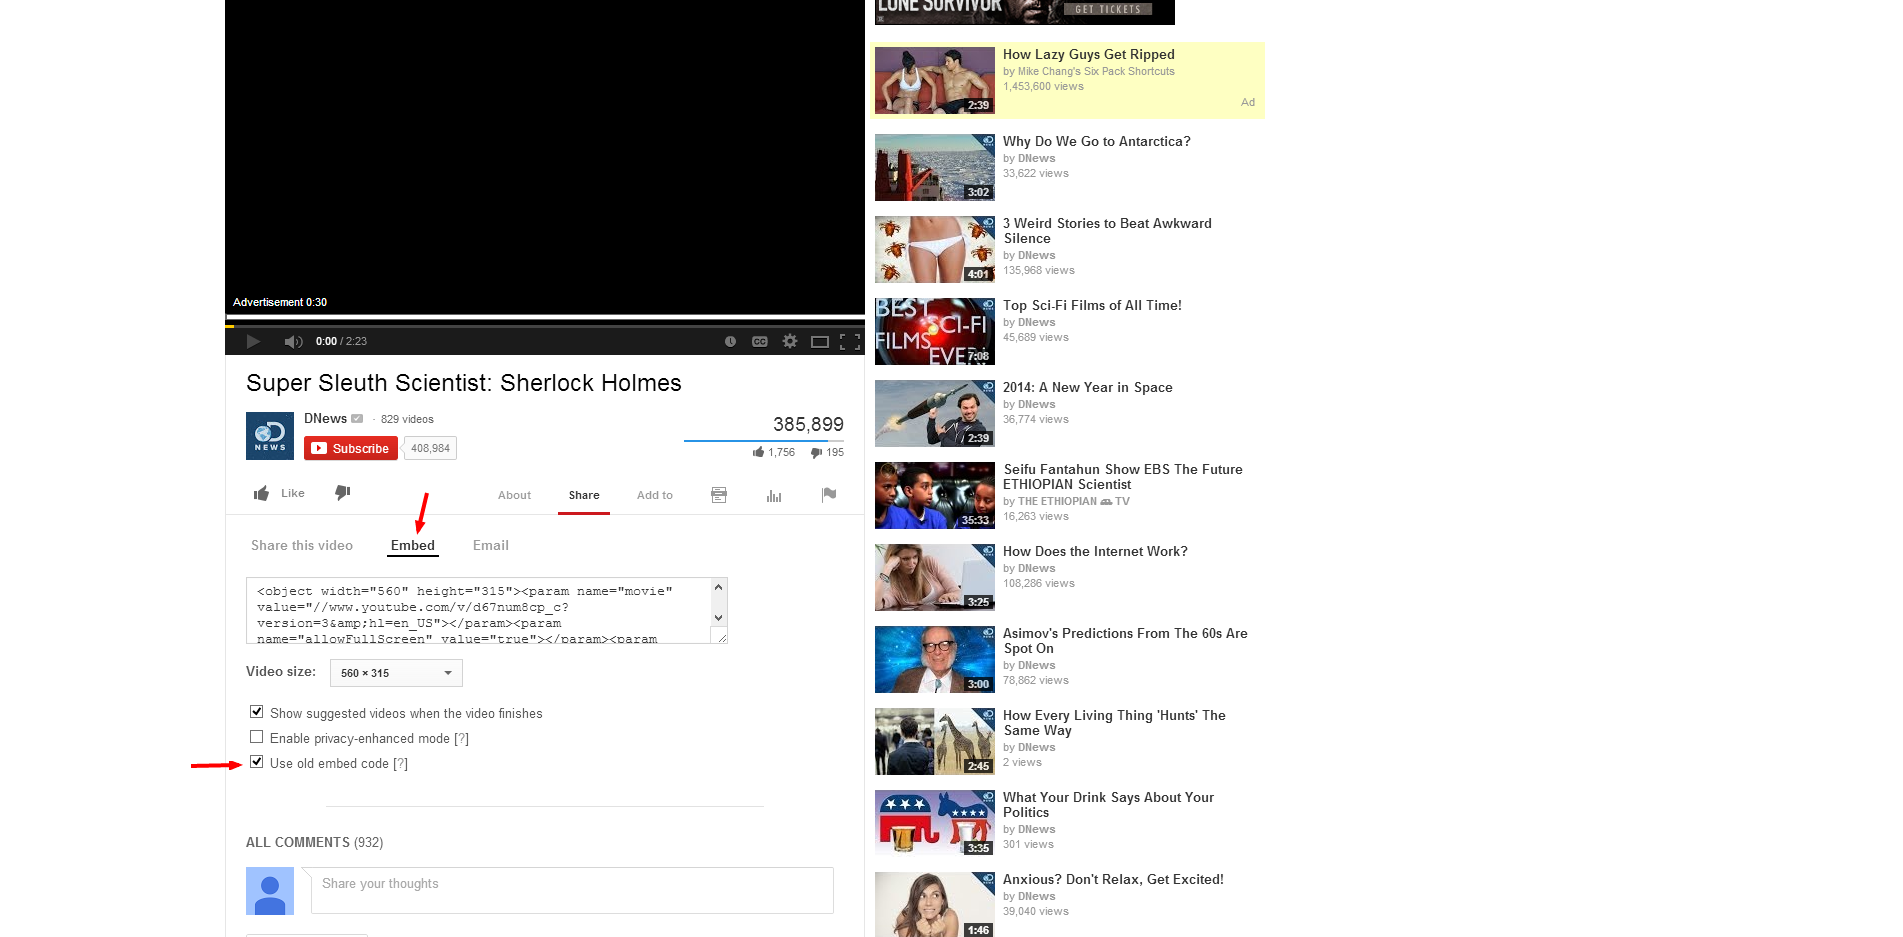The width and height of the screenshot is (1903, 937).
Task: Open How Does the Internet Work? thumbnail
Action: (x=935, y=578)
